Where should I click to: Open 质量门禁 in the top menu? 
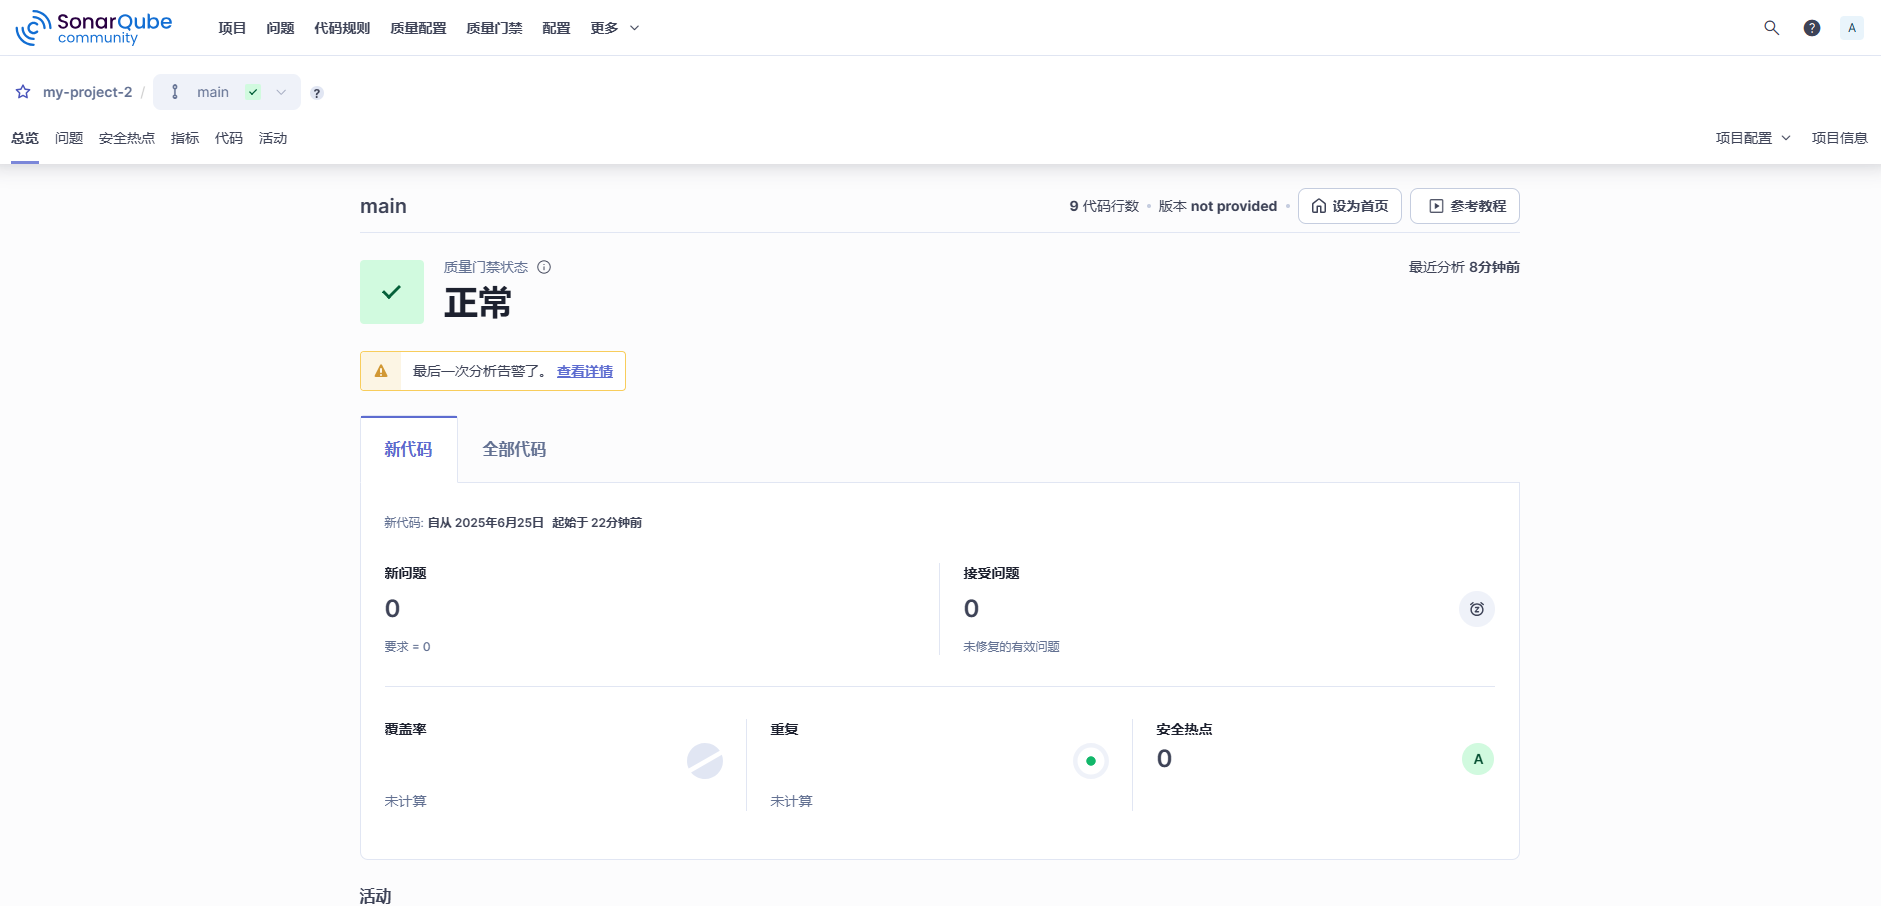[494, 28]
